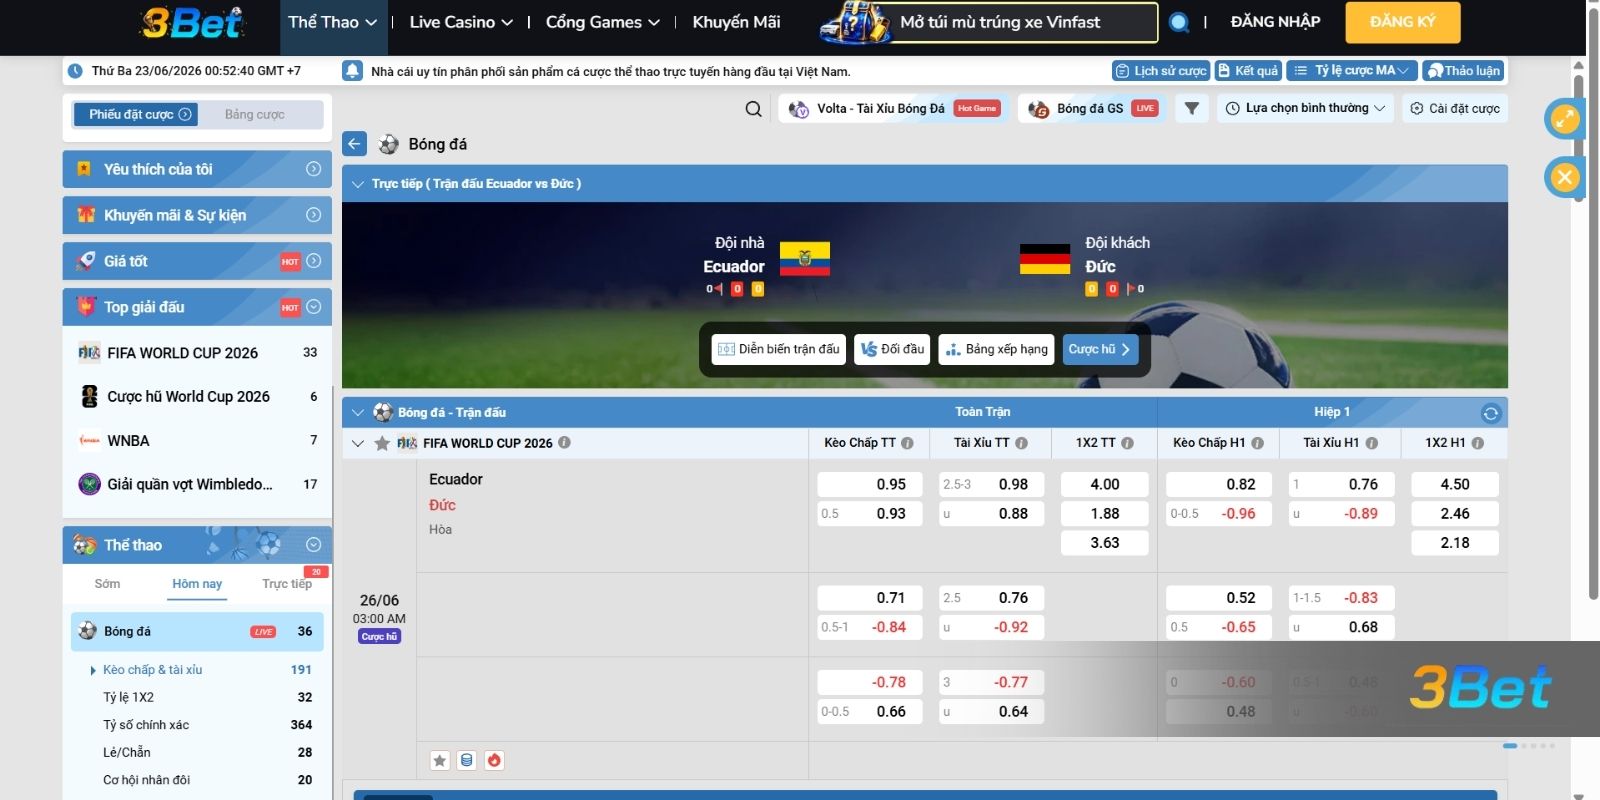Click info icon next to 1X2 TT
The height and width of the screenshot is (800, 1600).
1127,443
